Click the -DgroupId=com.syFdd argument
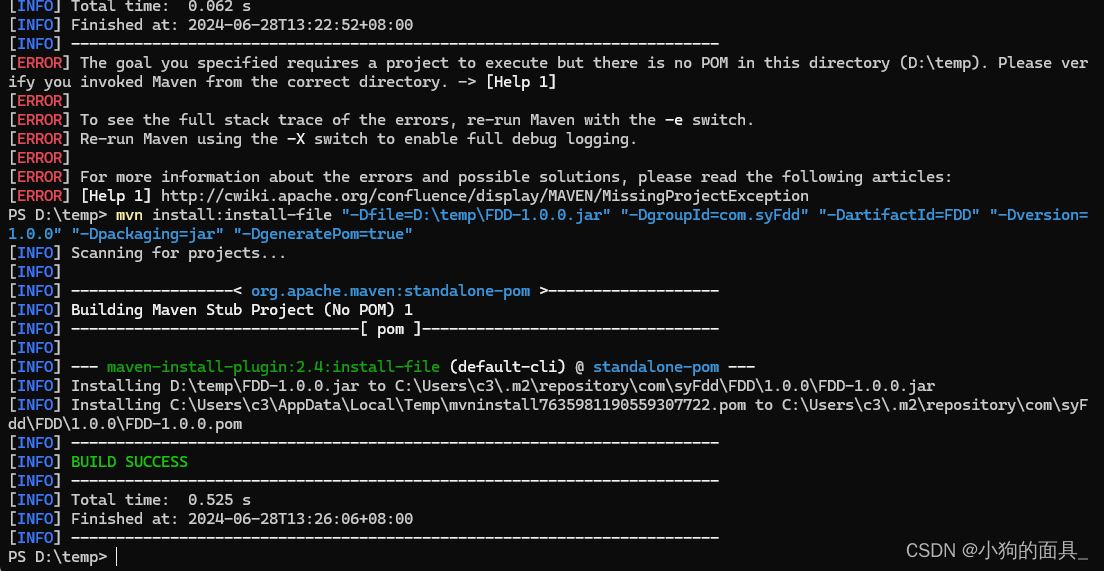The image size is (1104, 571). click(x=715, y=215)
